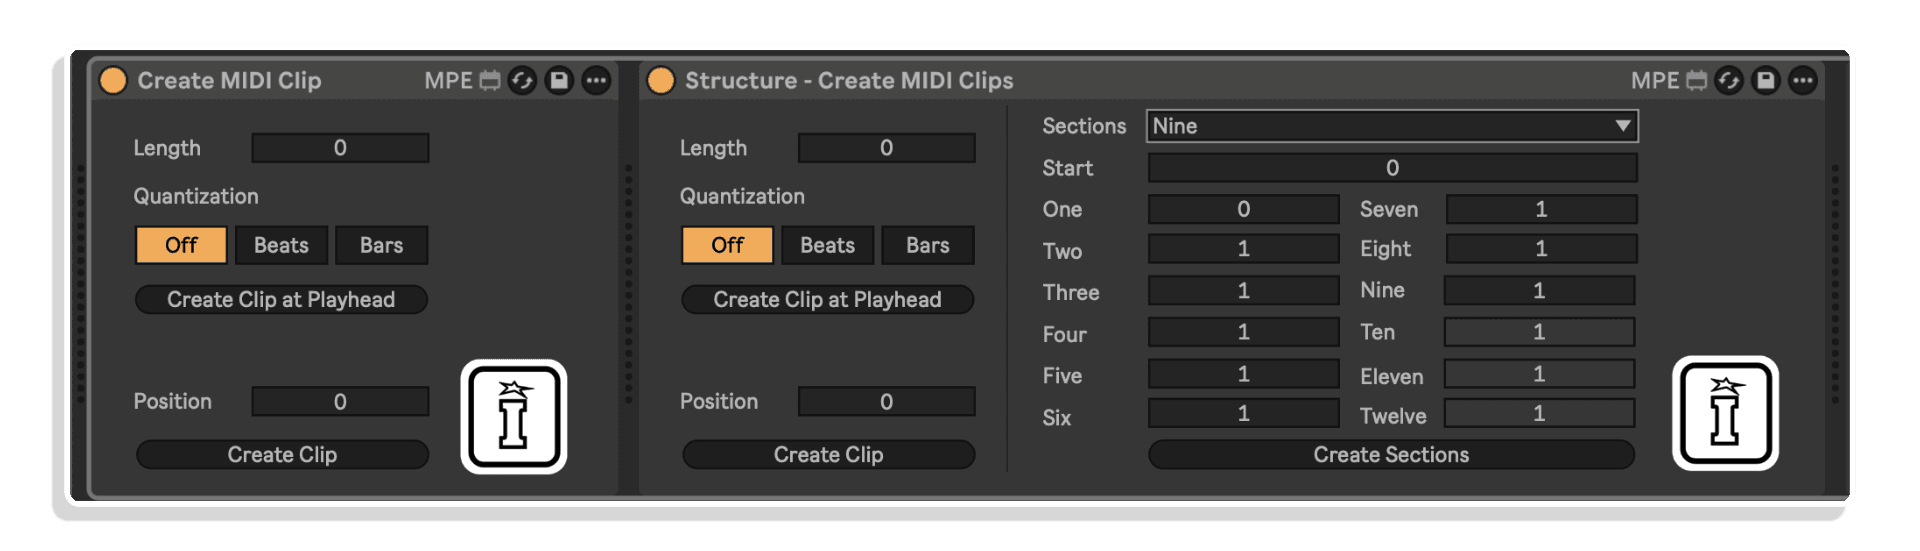Toggle Structure - Create MIDI Clips device activator
1920x551 pixels.
661,80
